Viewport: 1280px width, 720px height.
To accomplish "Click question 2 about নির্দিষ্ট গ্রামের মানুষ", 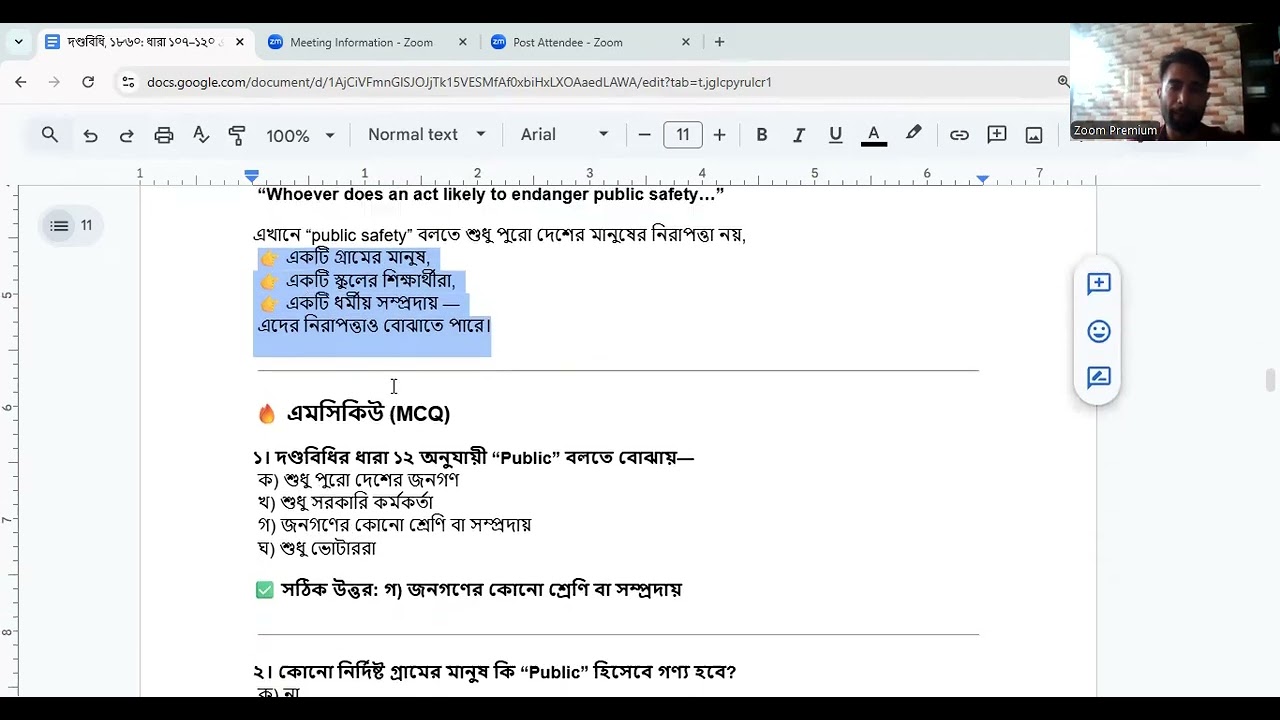I will tap(494, 672).
